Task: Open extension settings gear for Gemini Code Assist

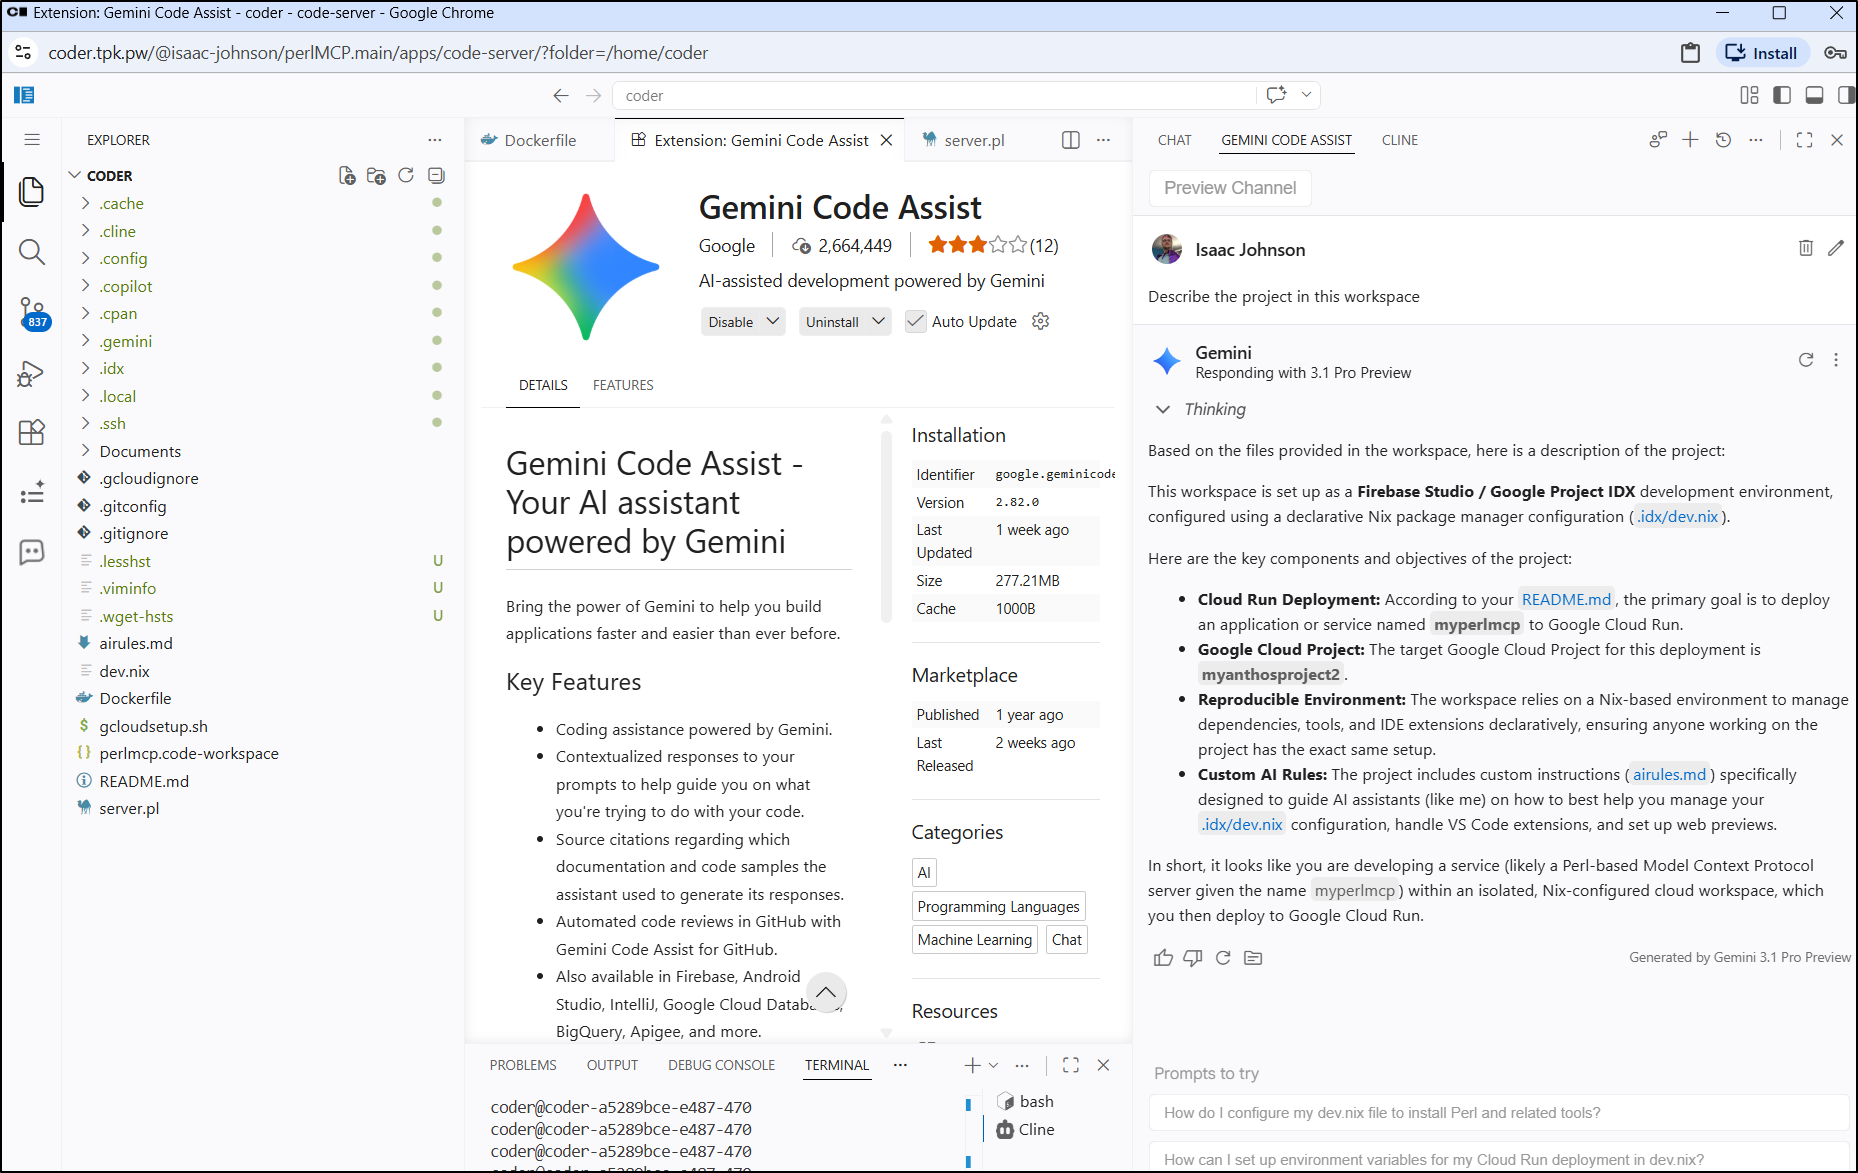Action: [x=1041, y=321]
